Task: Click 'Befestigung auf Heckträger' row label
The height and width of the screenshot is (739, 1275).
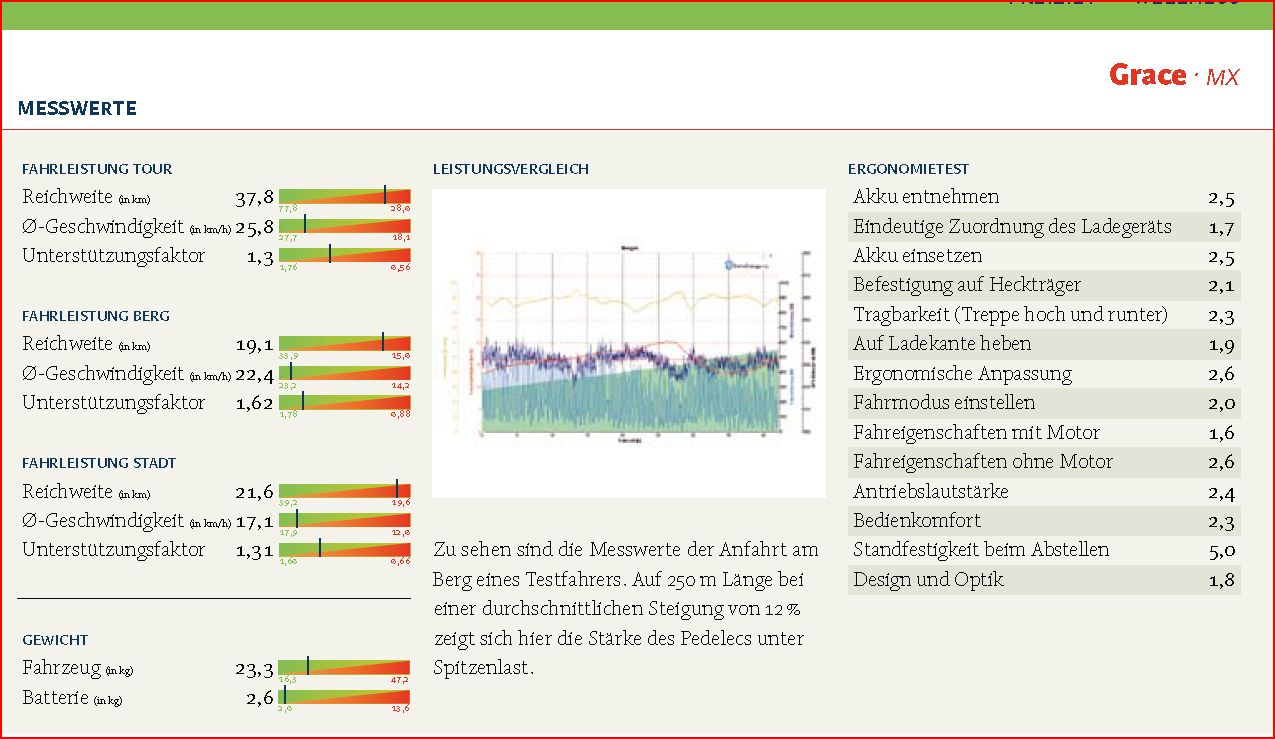Action: point(967,285)
